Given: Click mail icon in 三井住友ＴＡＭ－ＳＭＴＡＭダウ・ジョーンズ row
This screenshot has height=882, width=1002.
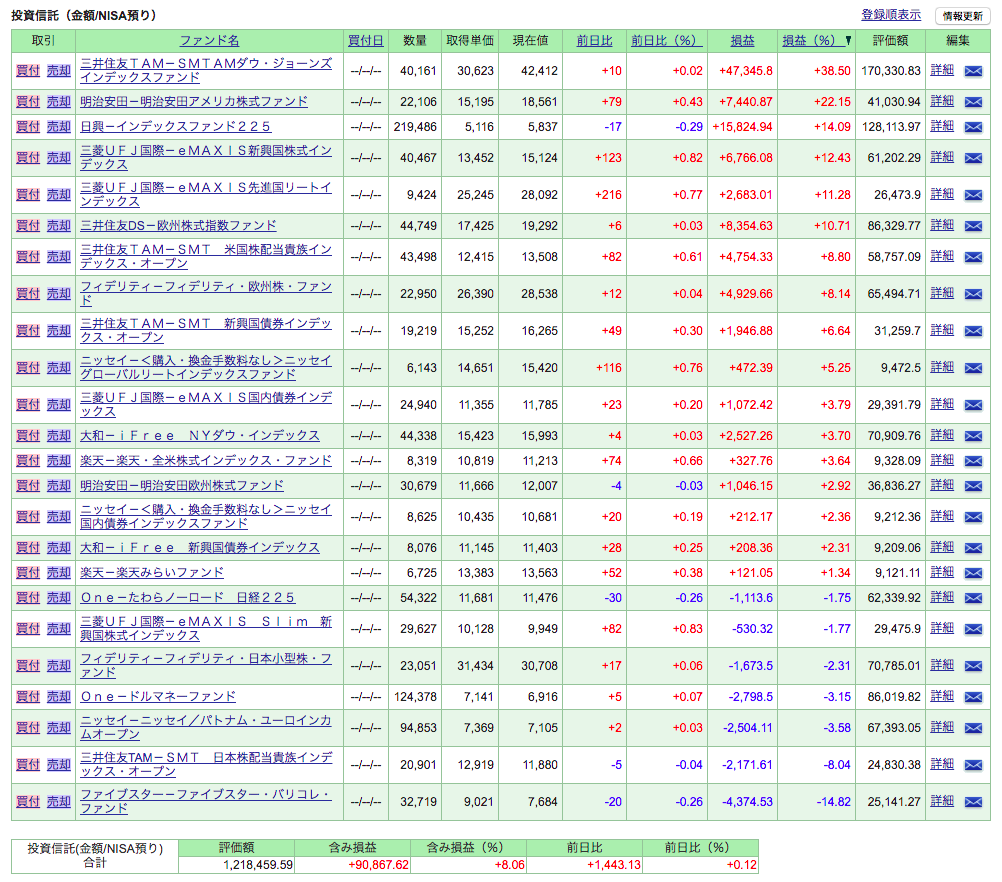Looking at the screenshot, I should pyautogui.click(x=973, y=71).
